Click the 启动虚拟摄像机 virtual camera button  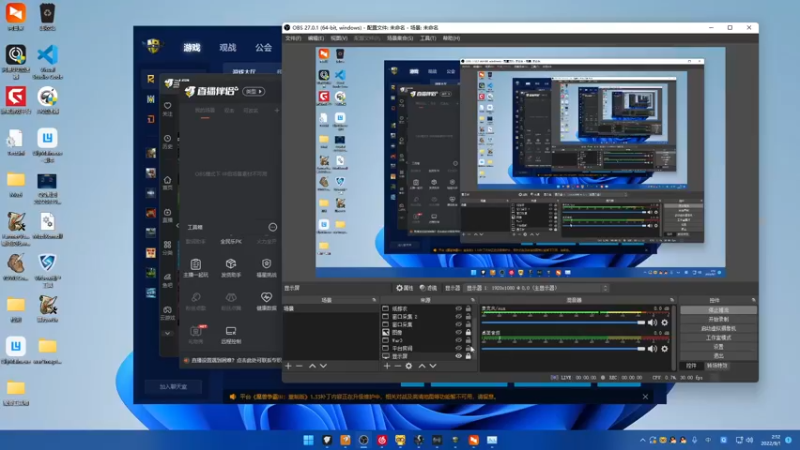coord(718,329)
